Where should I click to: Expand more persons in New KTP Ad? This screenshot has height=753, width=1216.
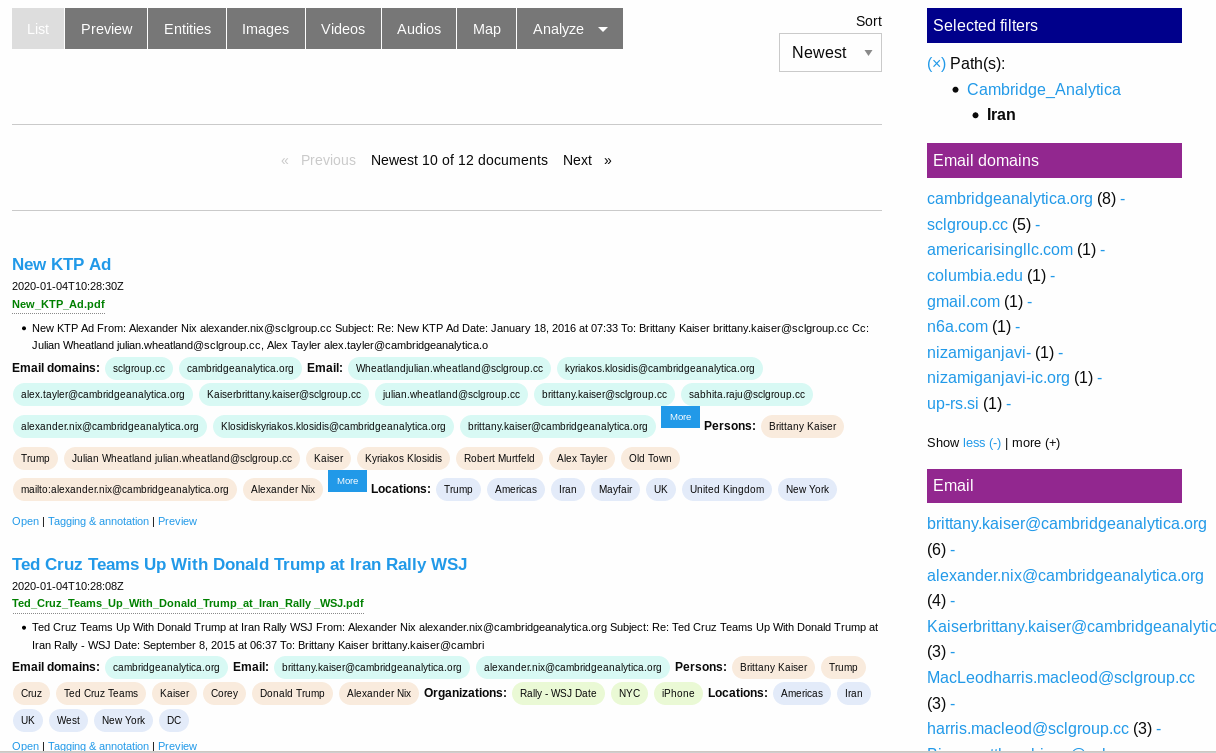(347, 481)
